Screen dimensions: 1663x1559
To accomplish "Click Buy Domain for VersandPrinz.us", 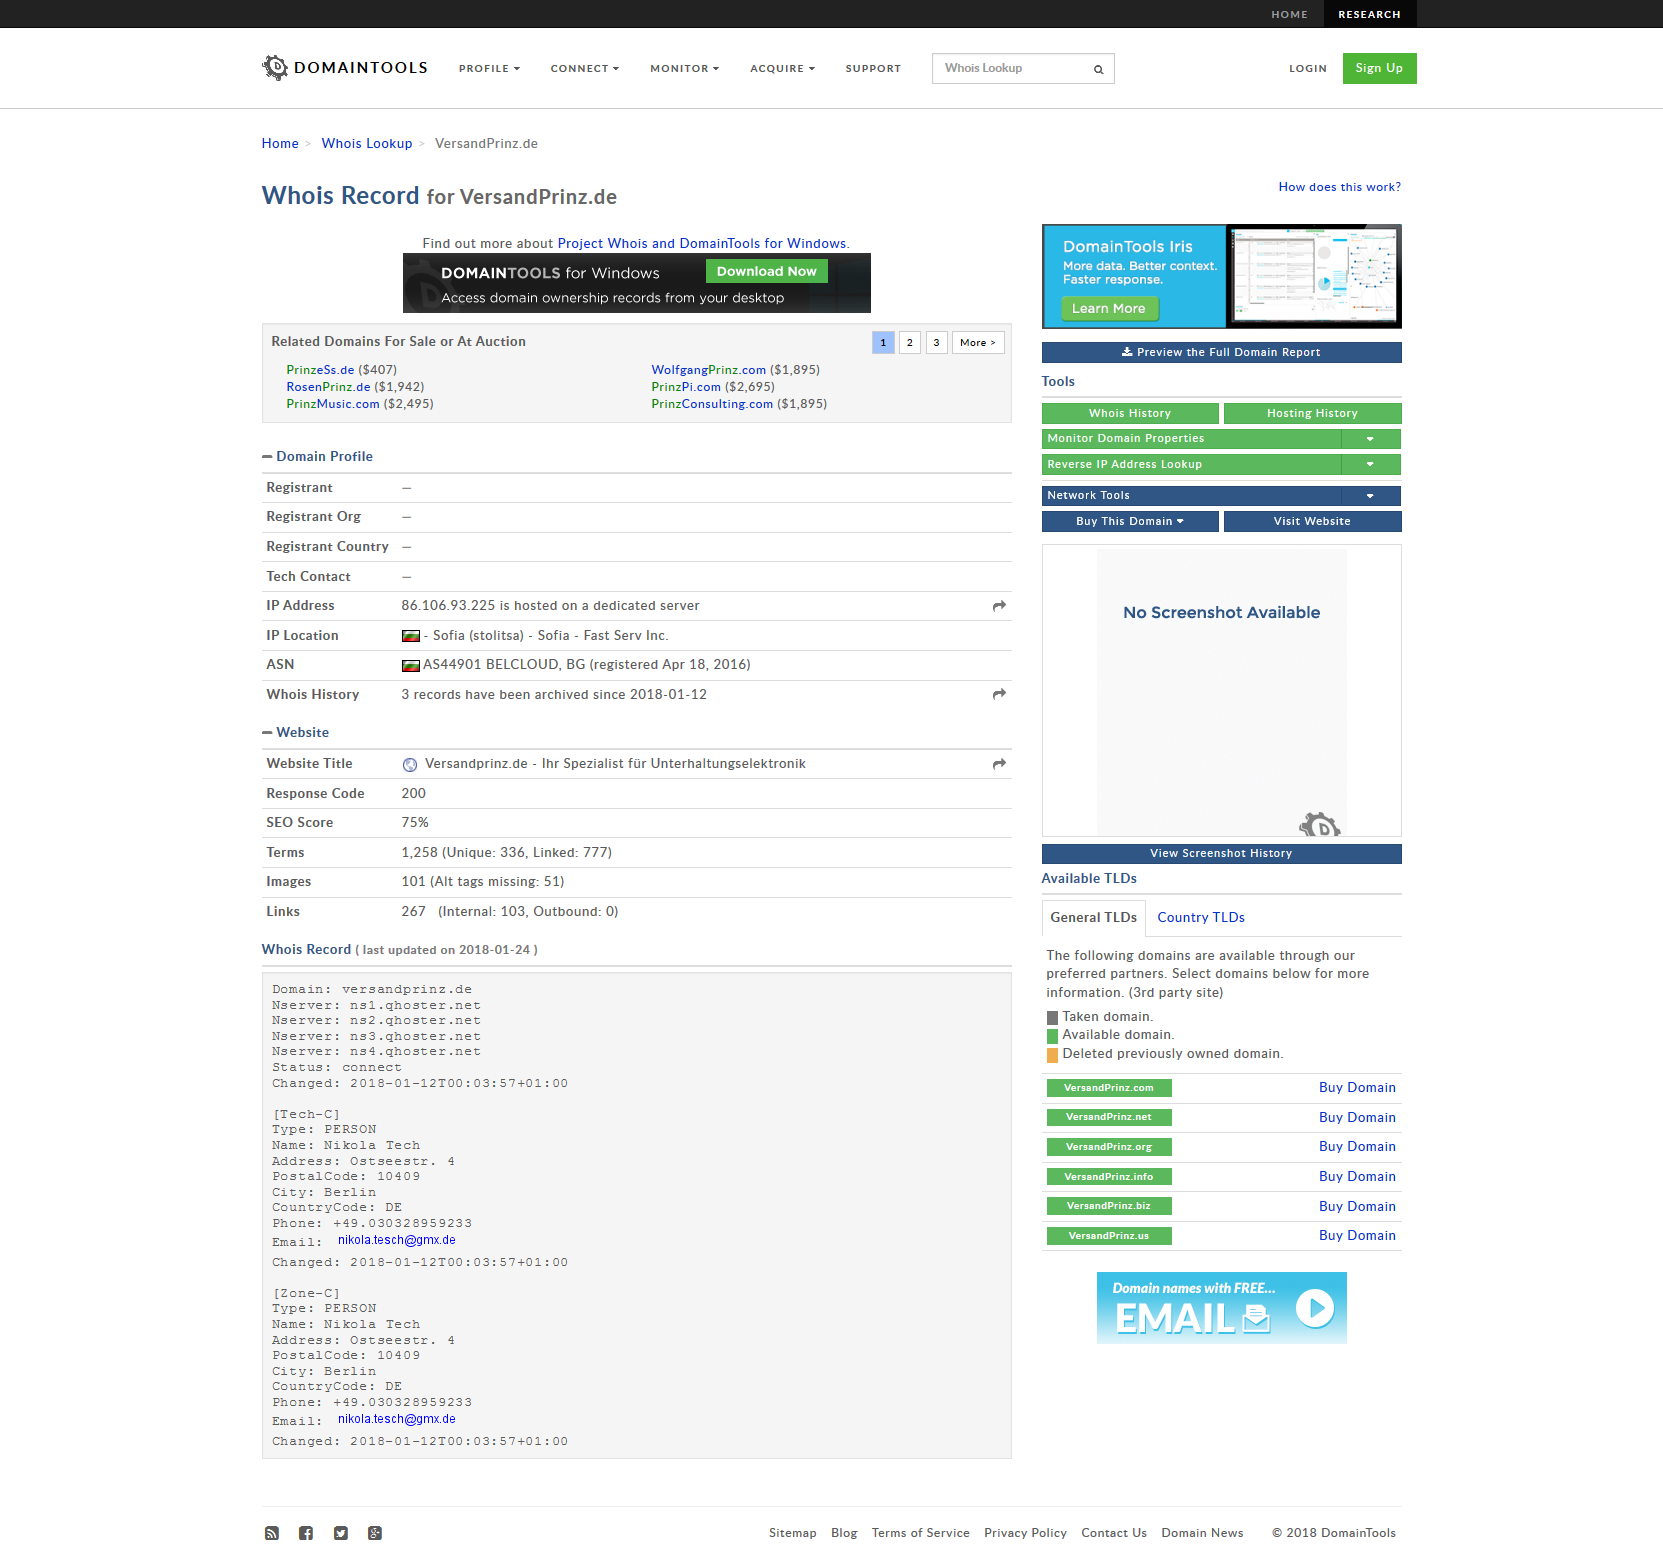I will click(1357, 1236).
